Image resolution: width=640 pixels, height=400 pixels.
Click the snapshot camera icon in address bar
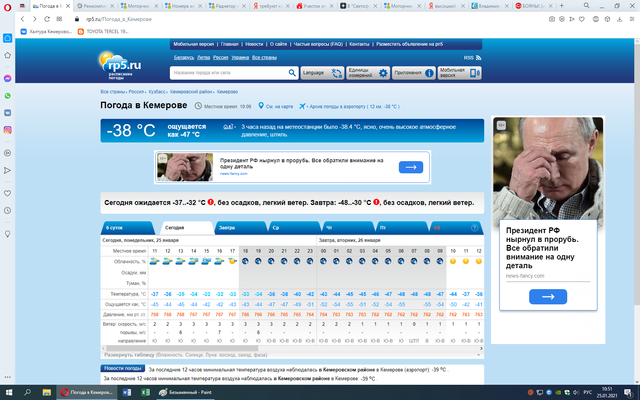click(552, 19)
